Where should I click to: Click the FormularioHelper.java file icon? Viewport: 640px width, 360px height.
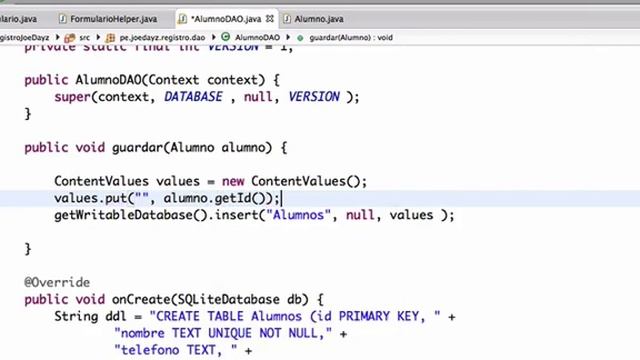pos(62,19)
